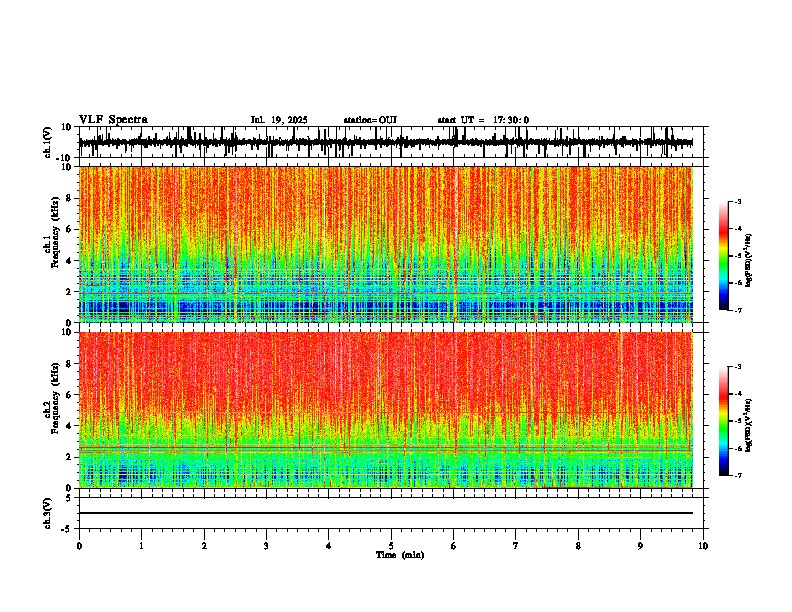The image size is (792, 612).
Task: Click the ch.1 spectrogram plot
Action: click(386, 244)
